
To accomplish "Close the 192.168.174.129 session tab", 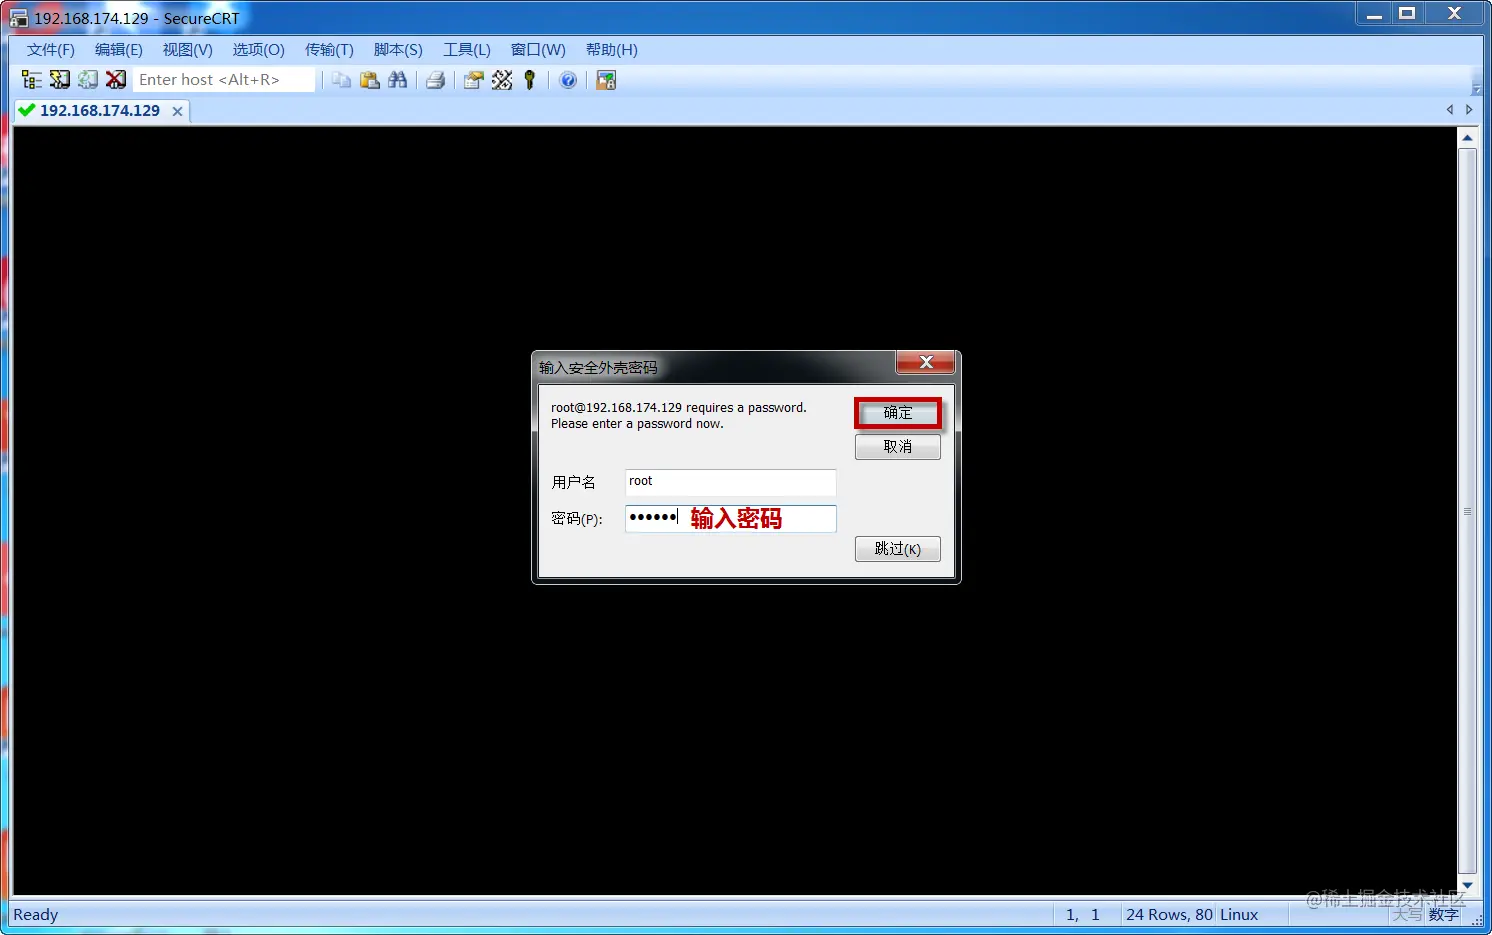I will click(177, 111).
